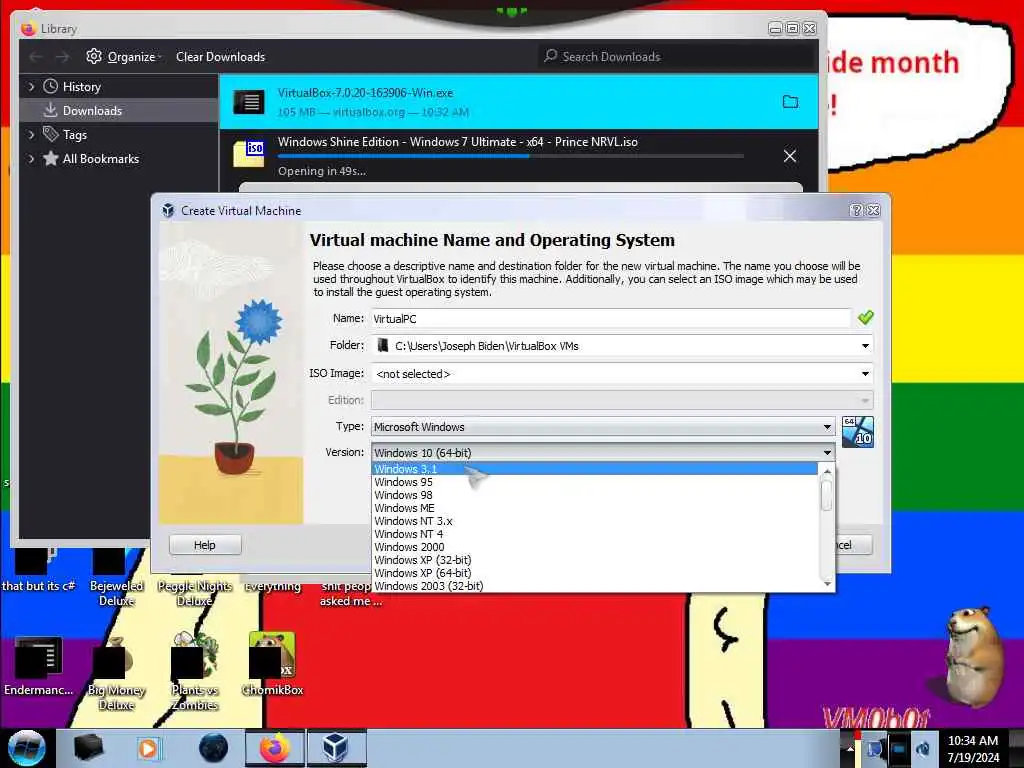This screenshot has width=1024, height=768.
Task: Click the Help button in the wizard
Action: point(205,545)
